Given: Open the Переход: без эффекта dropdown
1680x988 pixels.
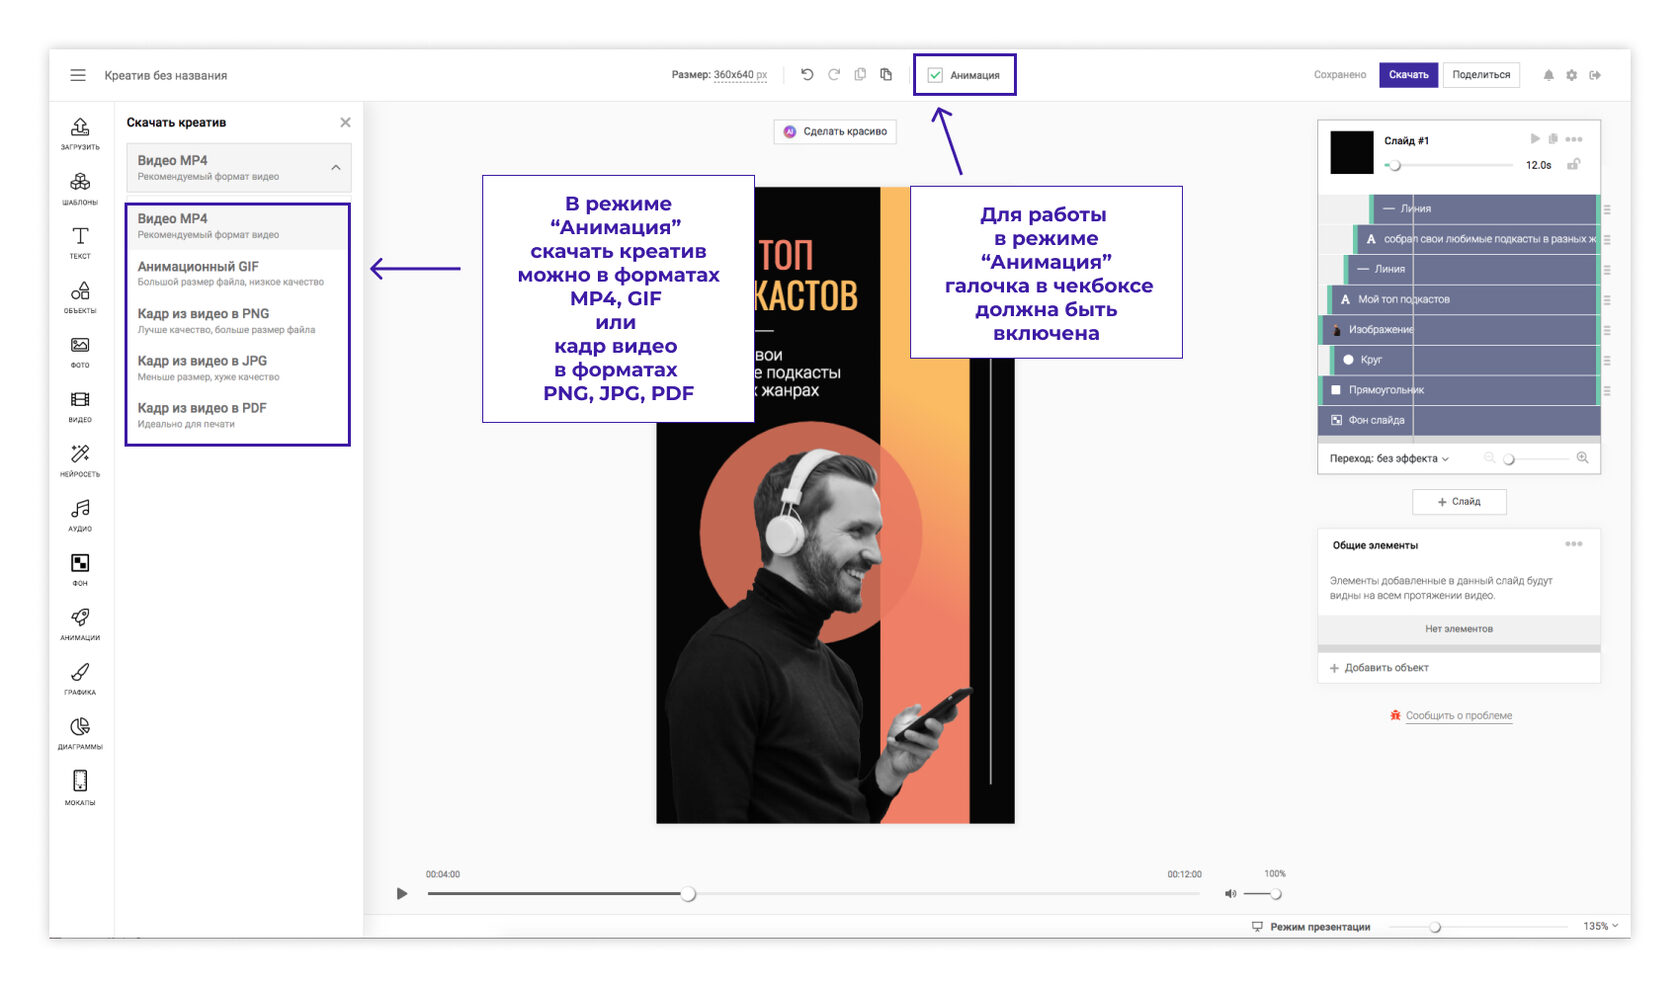Looking at the screenshot, I should pos(1389,458).
